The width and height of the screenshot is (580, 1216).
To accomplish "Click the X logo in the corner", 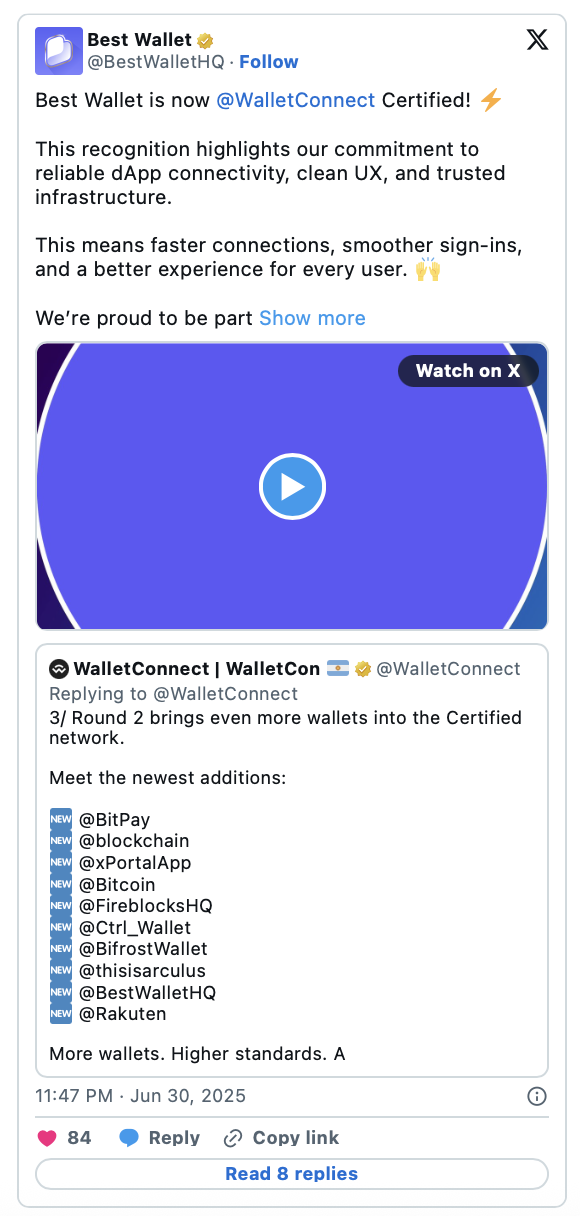I will point(537,40).
